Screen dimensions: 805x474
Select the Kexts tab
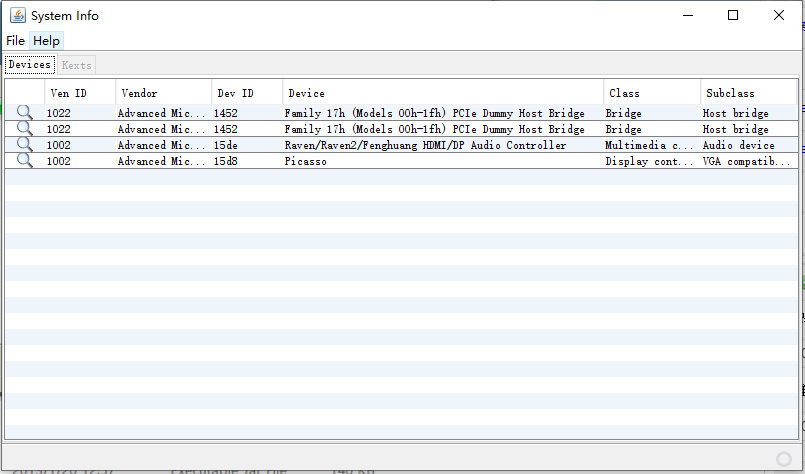[x=76, y=65]
